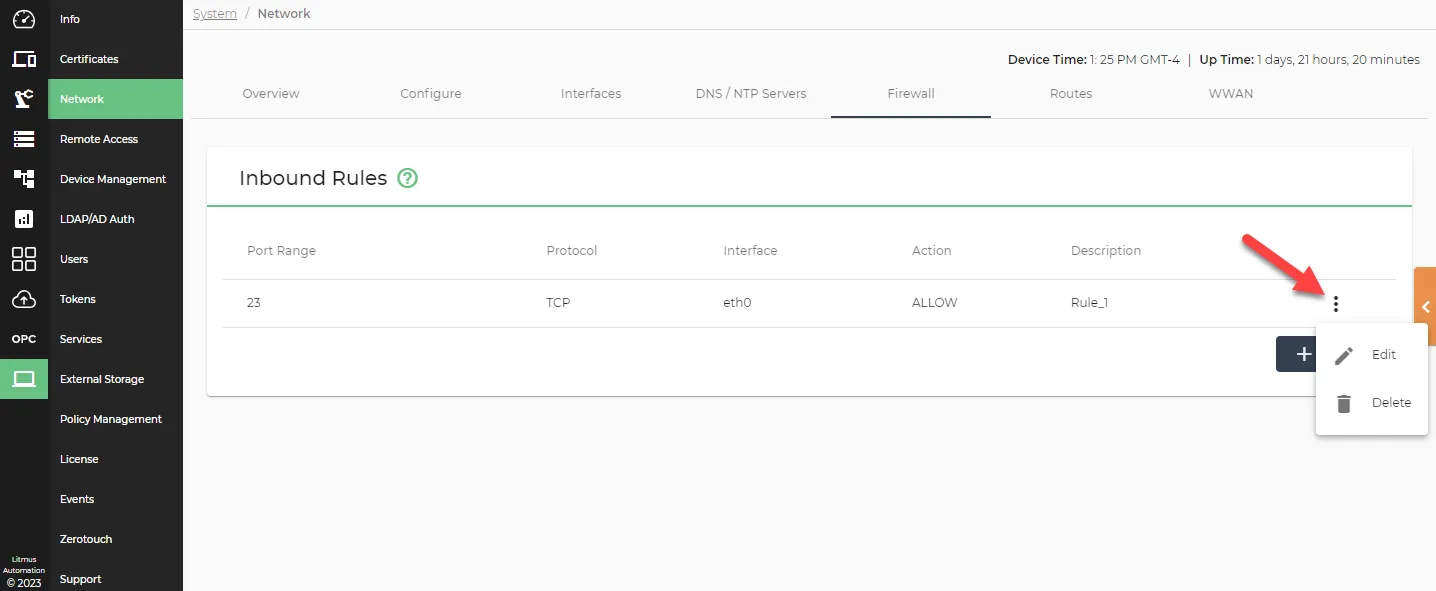Select the green laptop system icon

(x=24, y=379)
